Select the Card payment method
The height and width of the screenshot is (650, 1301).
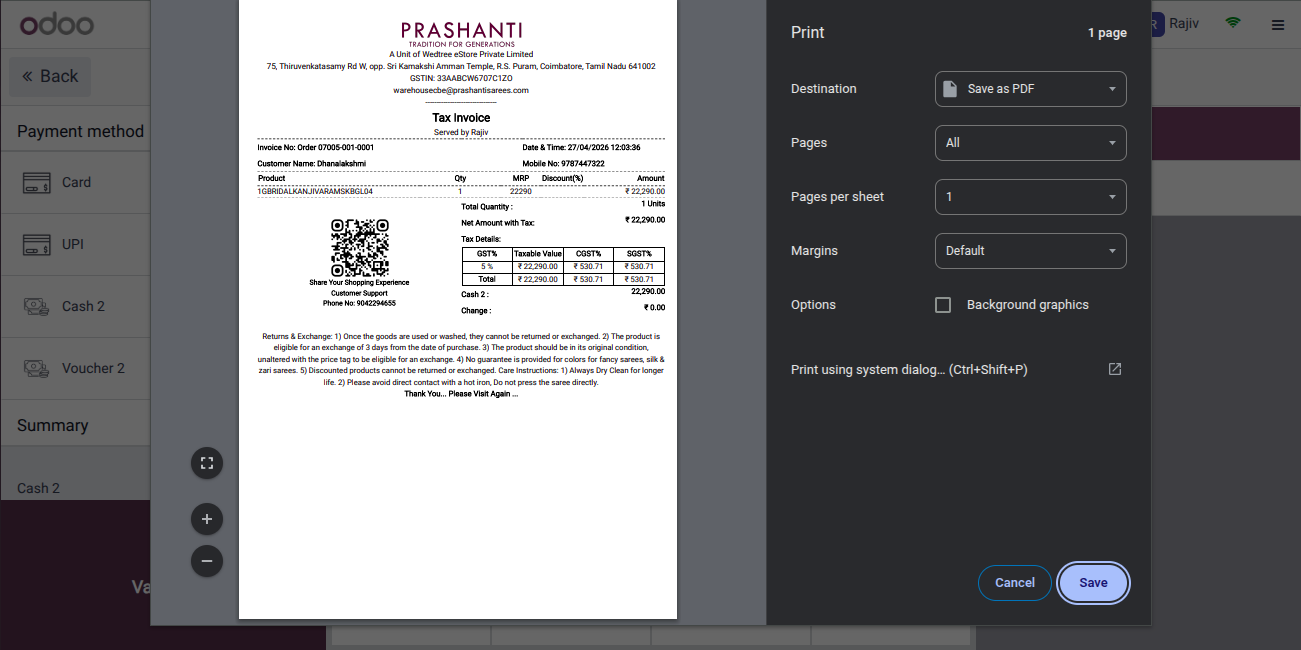[75, 183]
